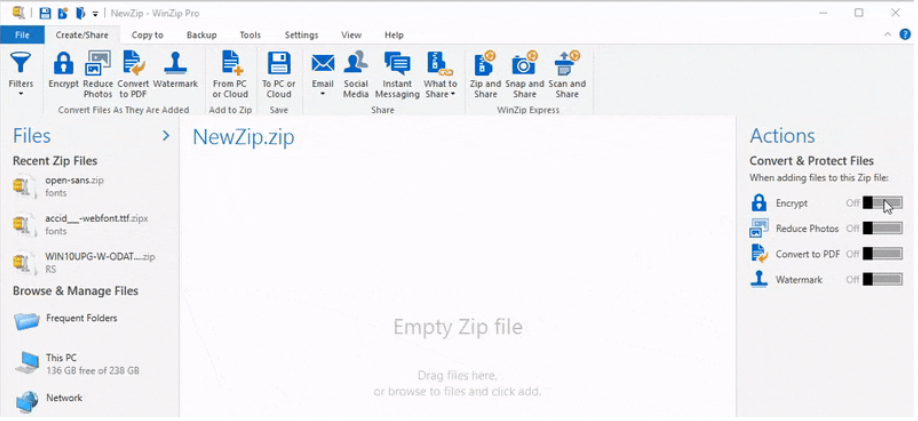Viewport: 918px width, 421px height.
Task: Click the Browse & Manage Files heading
Action: tap(76, 291)
